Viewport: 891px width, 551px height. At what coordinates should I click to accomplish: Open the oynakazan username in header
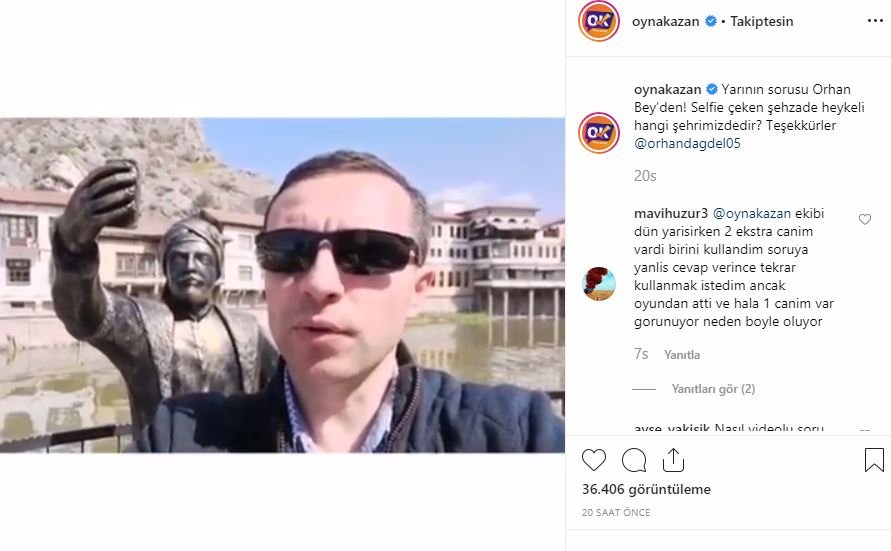coord(665,21)
